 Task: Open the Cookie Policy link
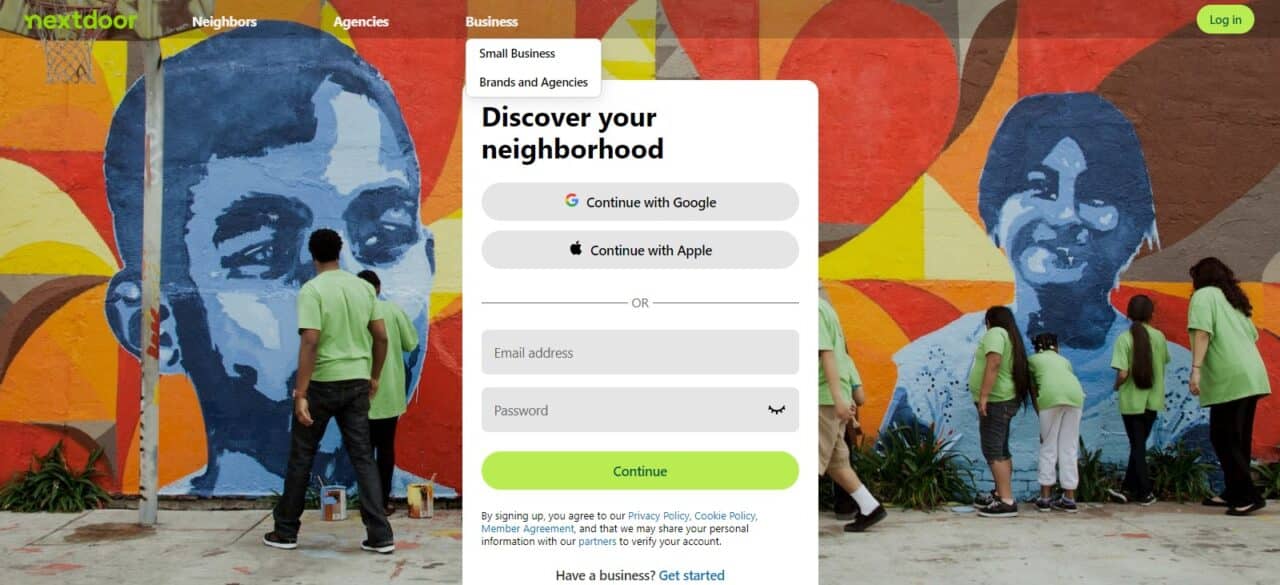725,516
